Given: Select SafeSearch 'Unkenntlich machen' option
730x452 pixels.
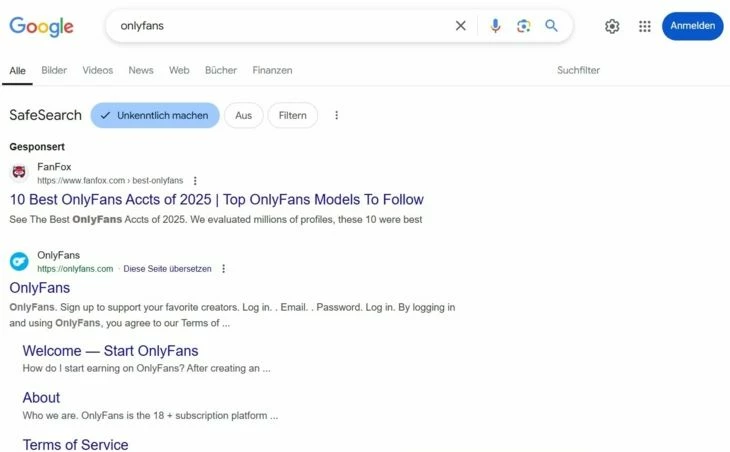Looking at the screenshot, I should 155,115.
